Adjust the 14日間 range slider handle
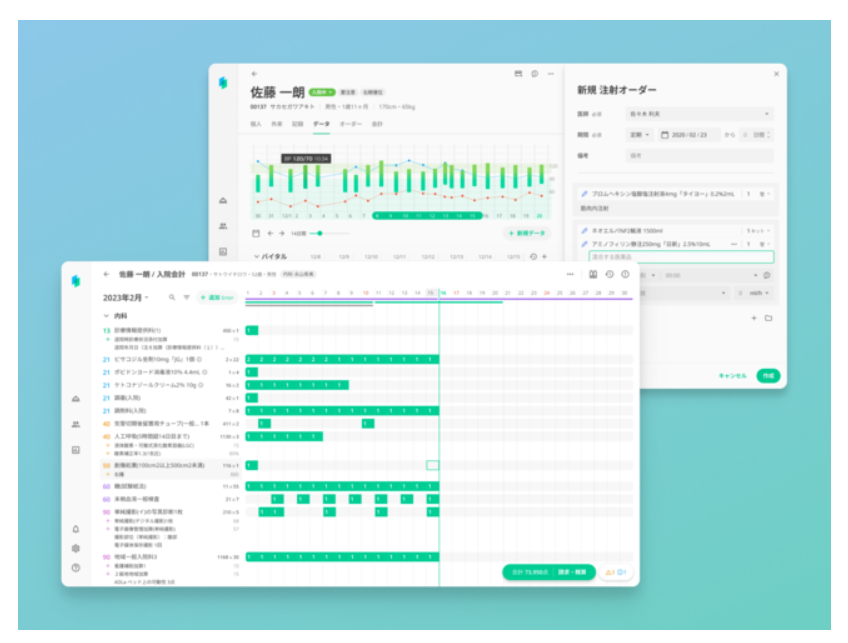 click(x=320, y=233)
